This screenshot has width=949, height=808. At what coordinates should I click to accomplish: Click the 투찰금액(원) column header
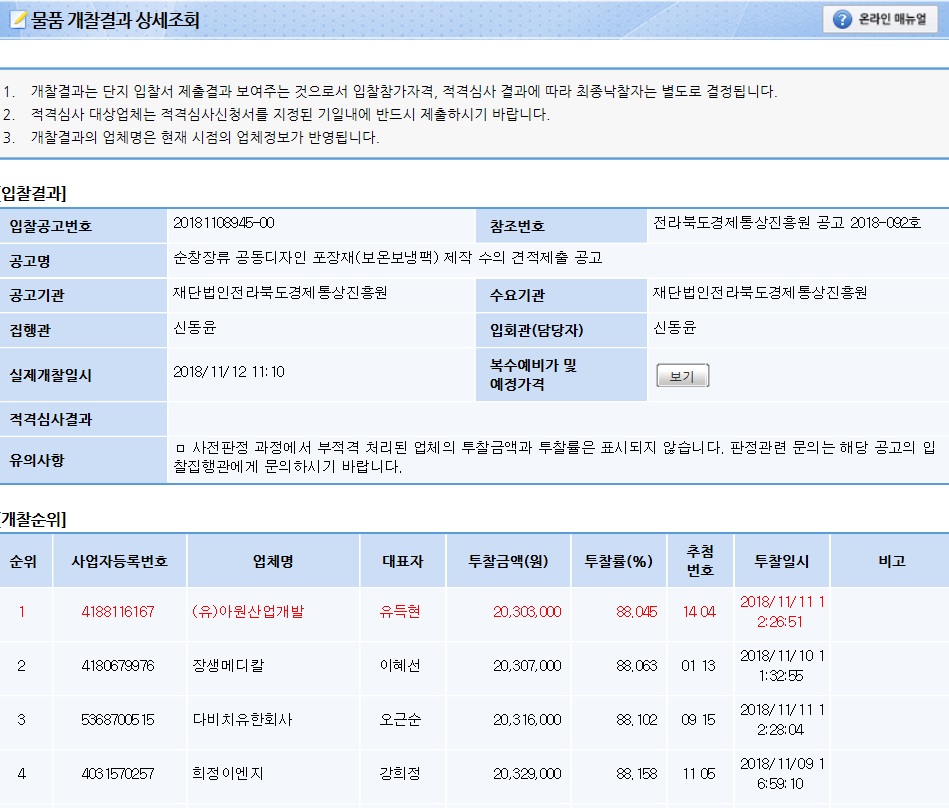(507, 562)
